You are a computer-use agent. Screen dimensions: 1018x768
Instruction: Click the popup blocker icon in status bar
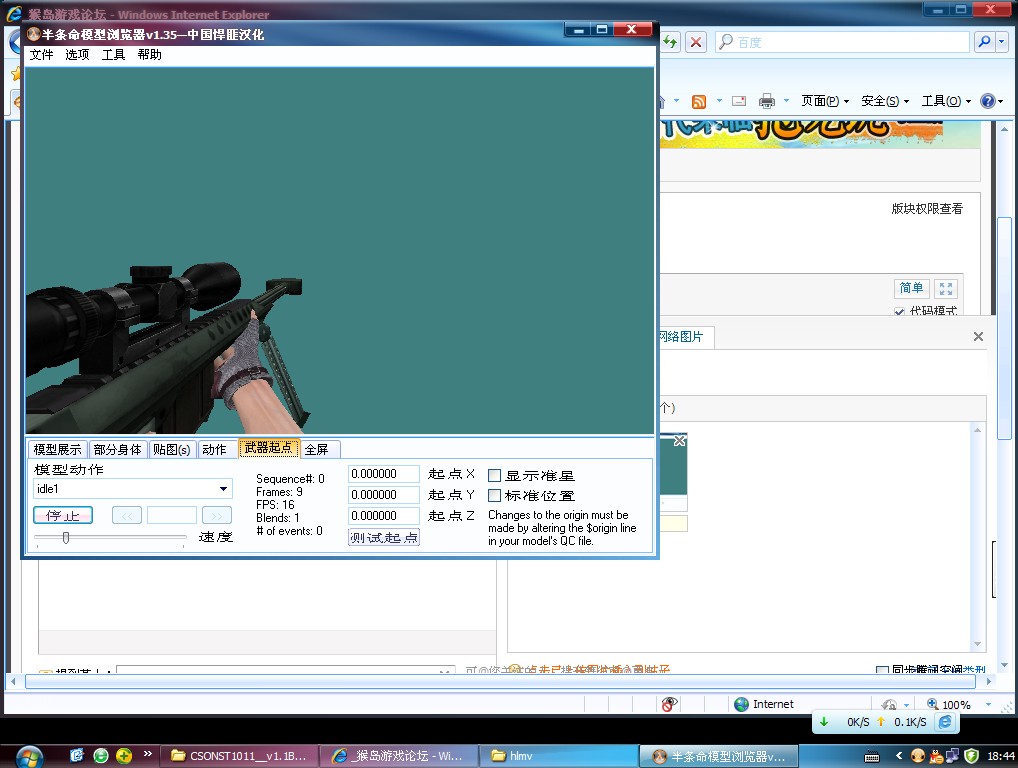[x=669, y=704]
